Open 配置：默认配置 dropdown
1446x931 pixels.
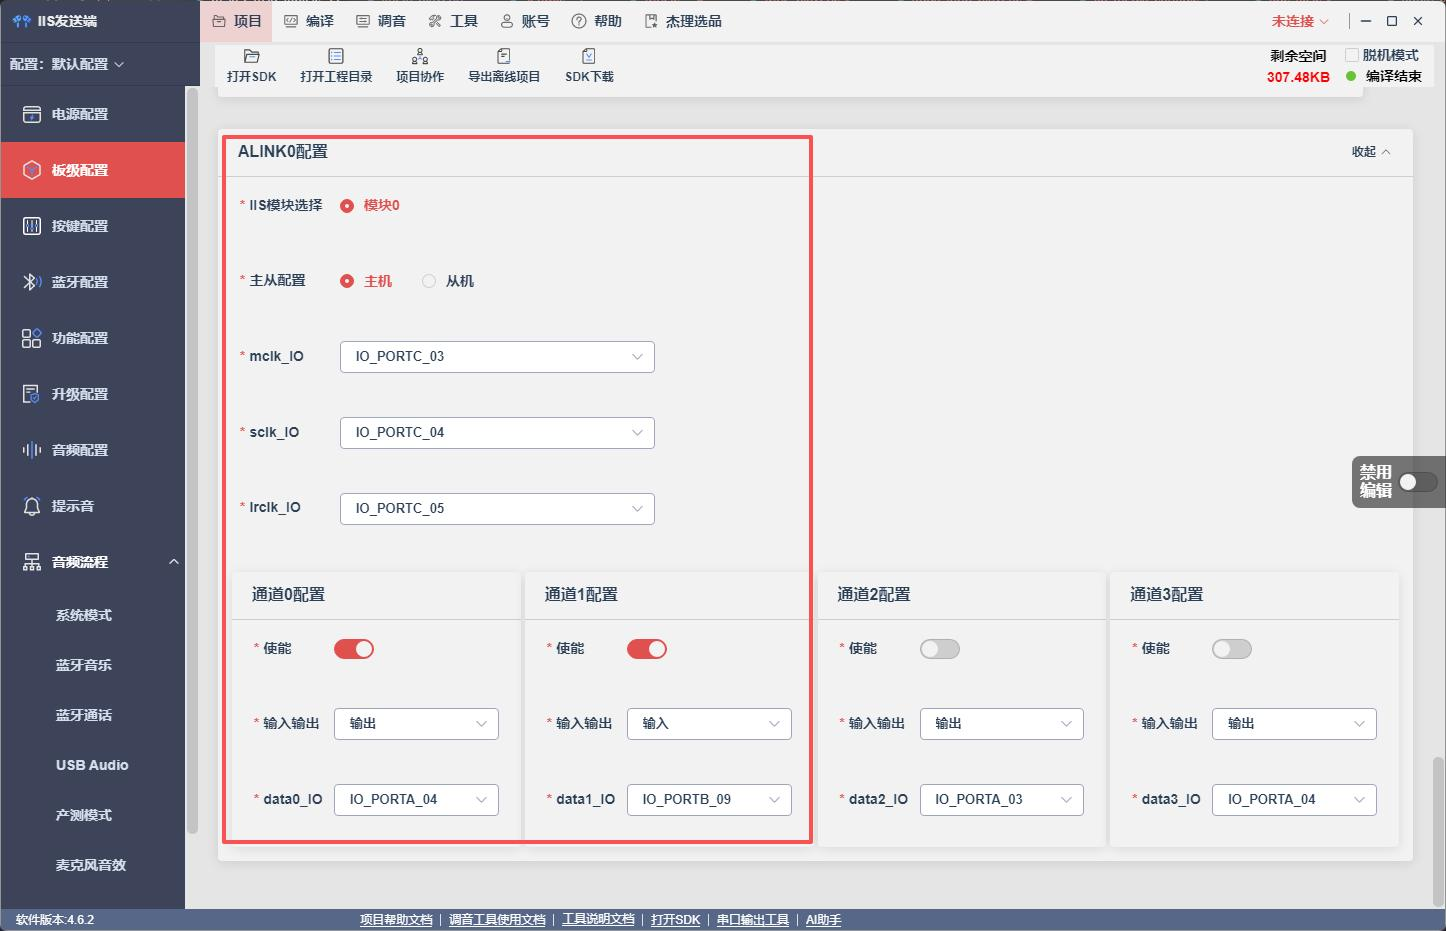point(68,64)
